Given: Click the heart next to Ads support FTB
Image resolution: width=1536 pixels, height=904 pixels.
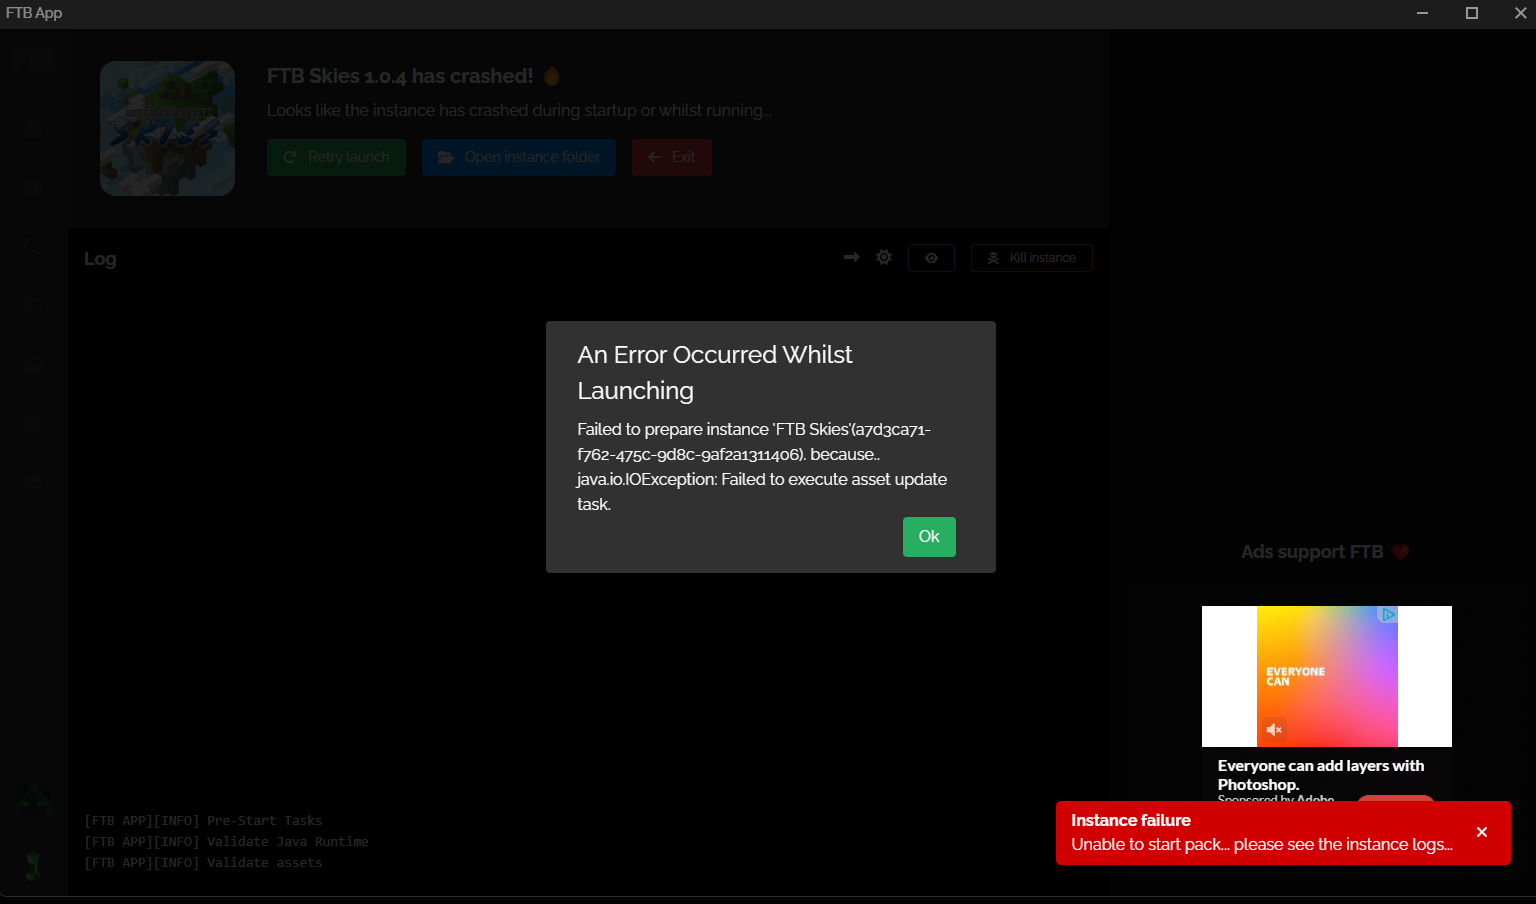Looking at the screenshot, I should click(1400, 551).
